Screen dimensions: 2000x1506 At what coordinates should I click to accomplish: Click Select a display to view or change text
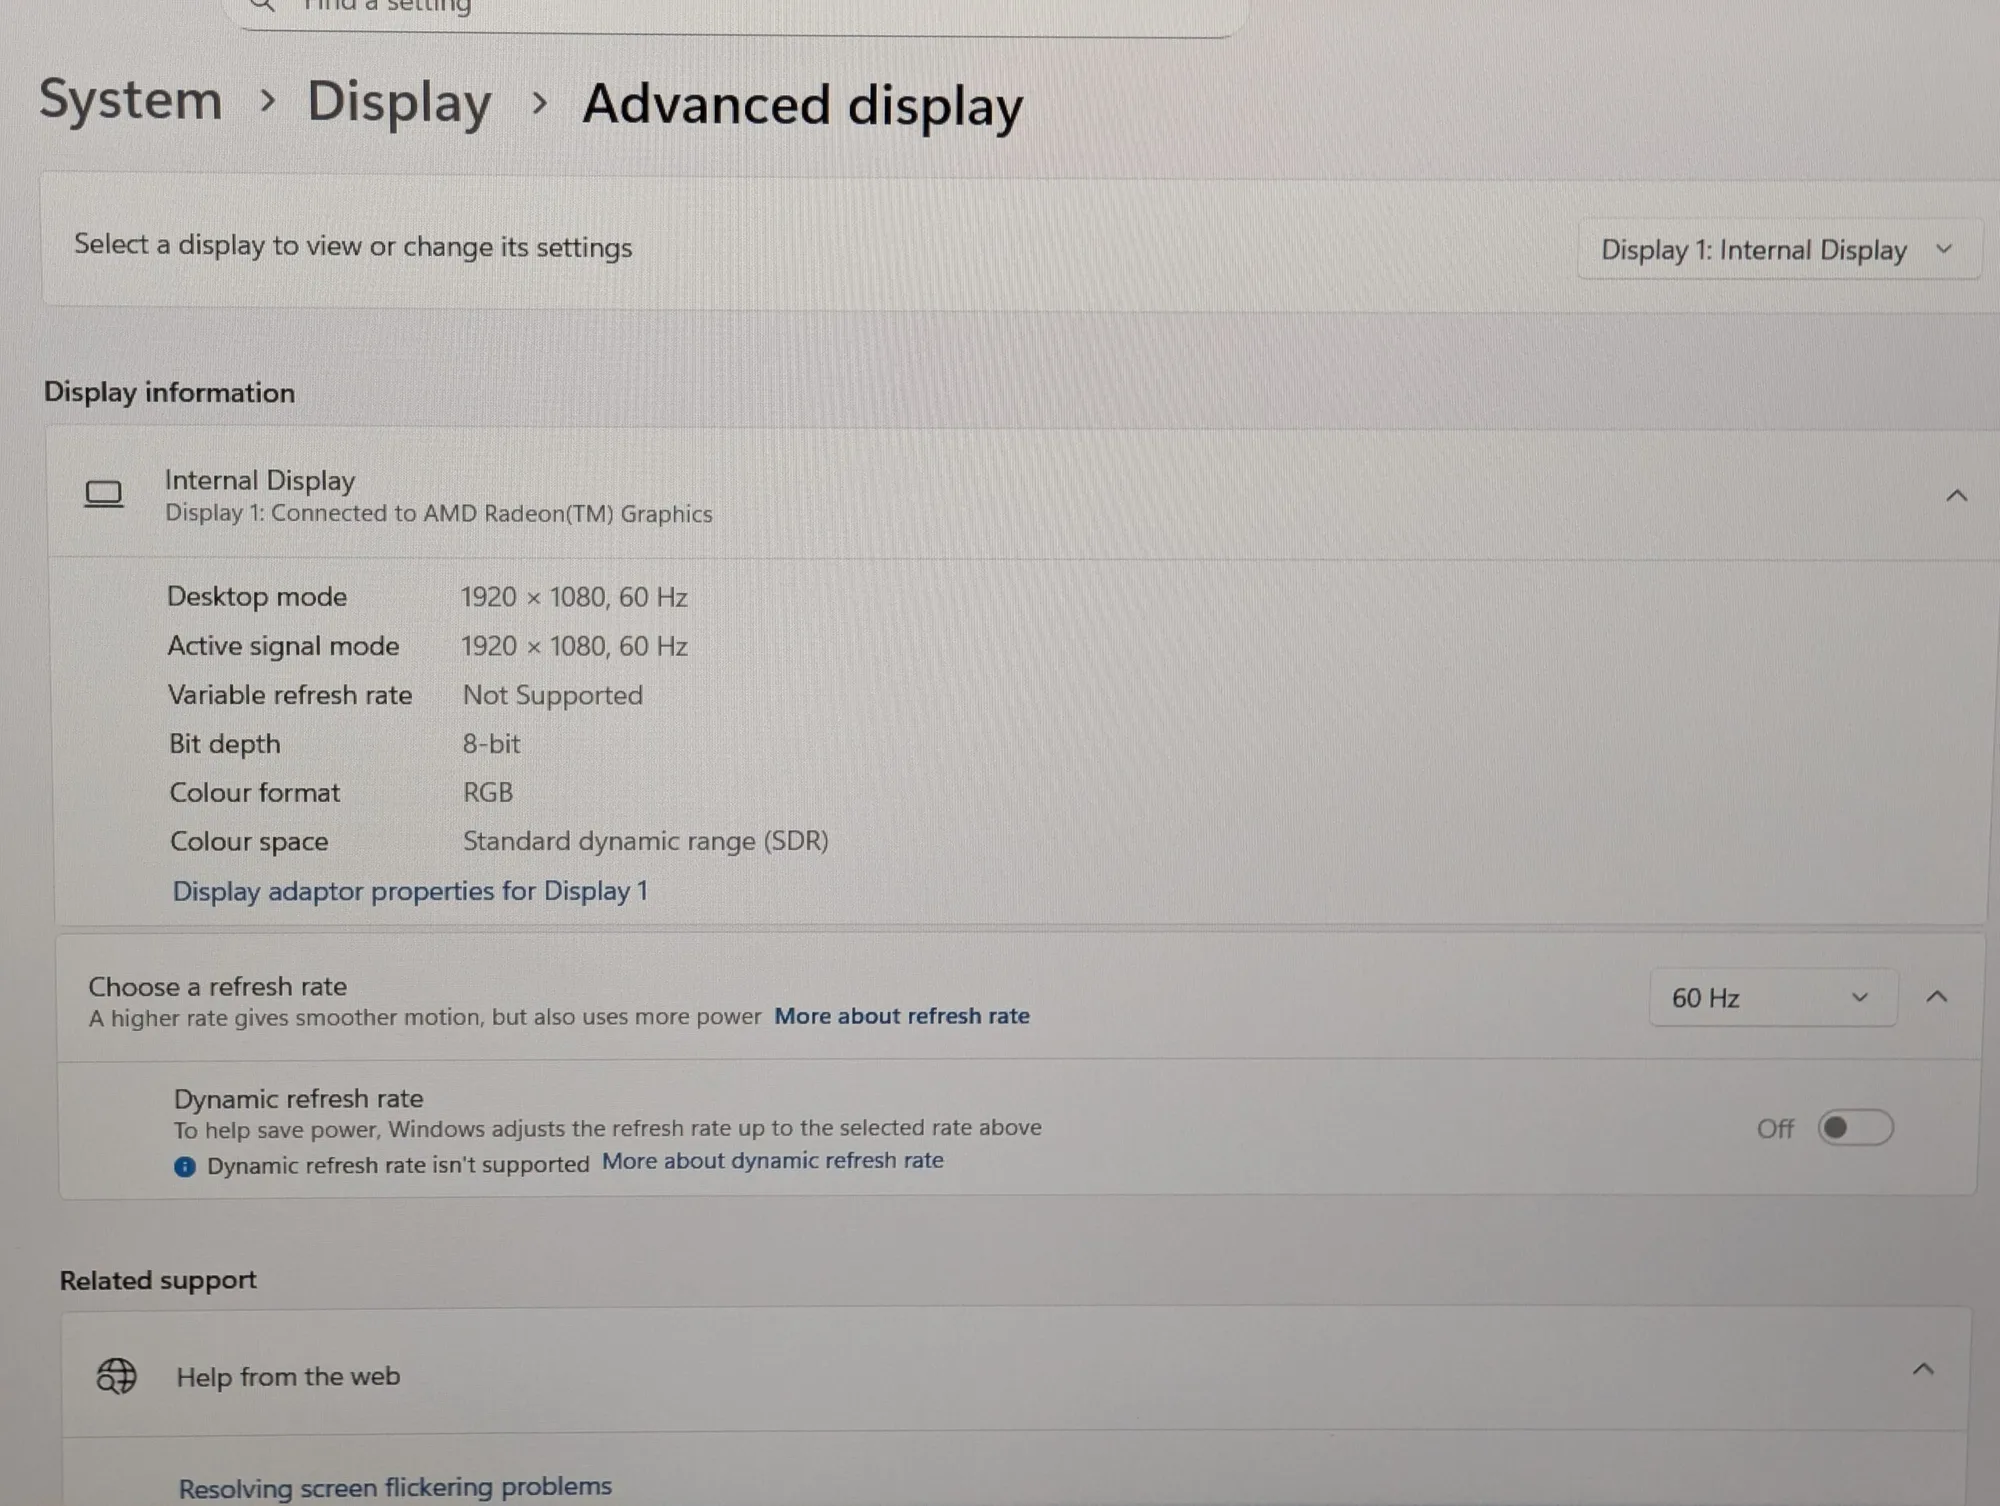[x=353, y=246]
